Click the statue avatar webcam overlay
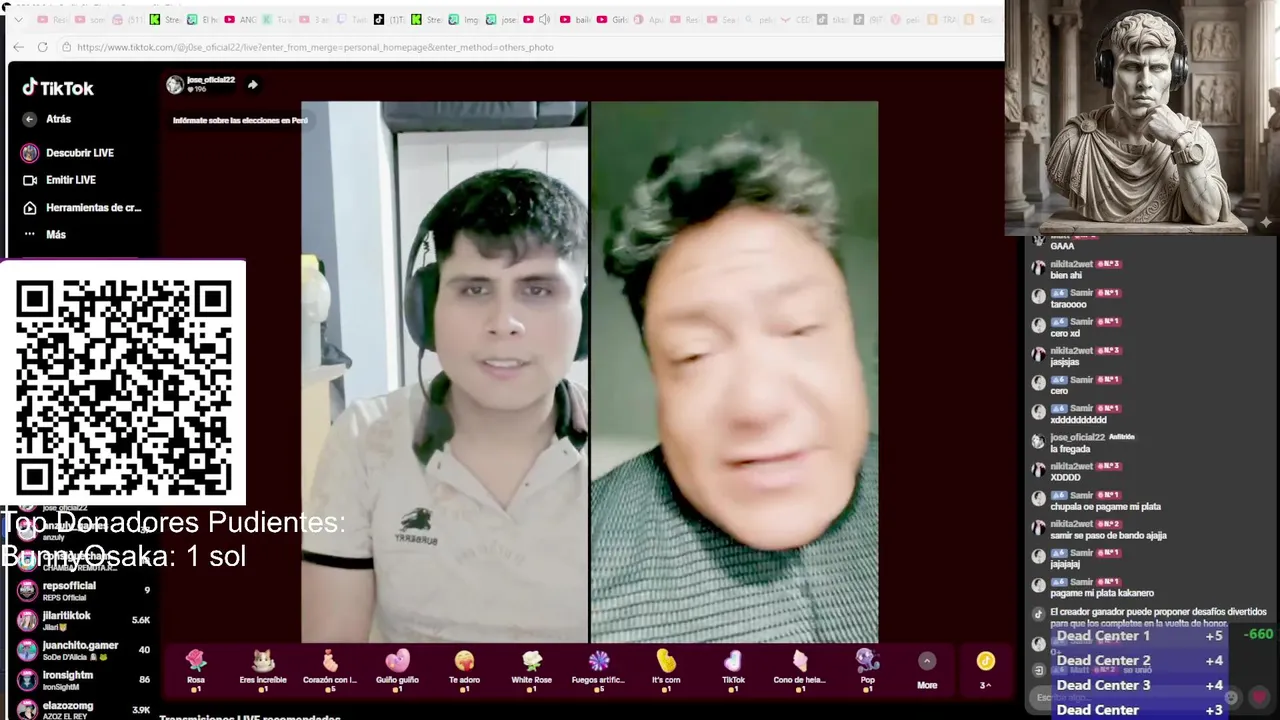This screenshot has width=1280, height=720. 1142,118
